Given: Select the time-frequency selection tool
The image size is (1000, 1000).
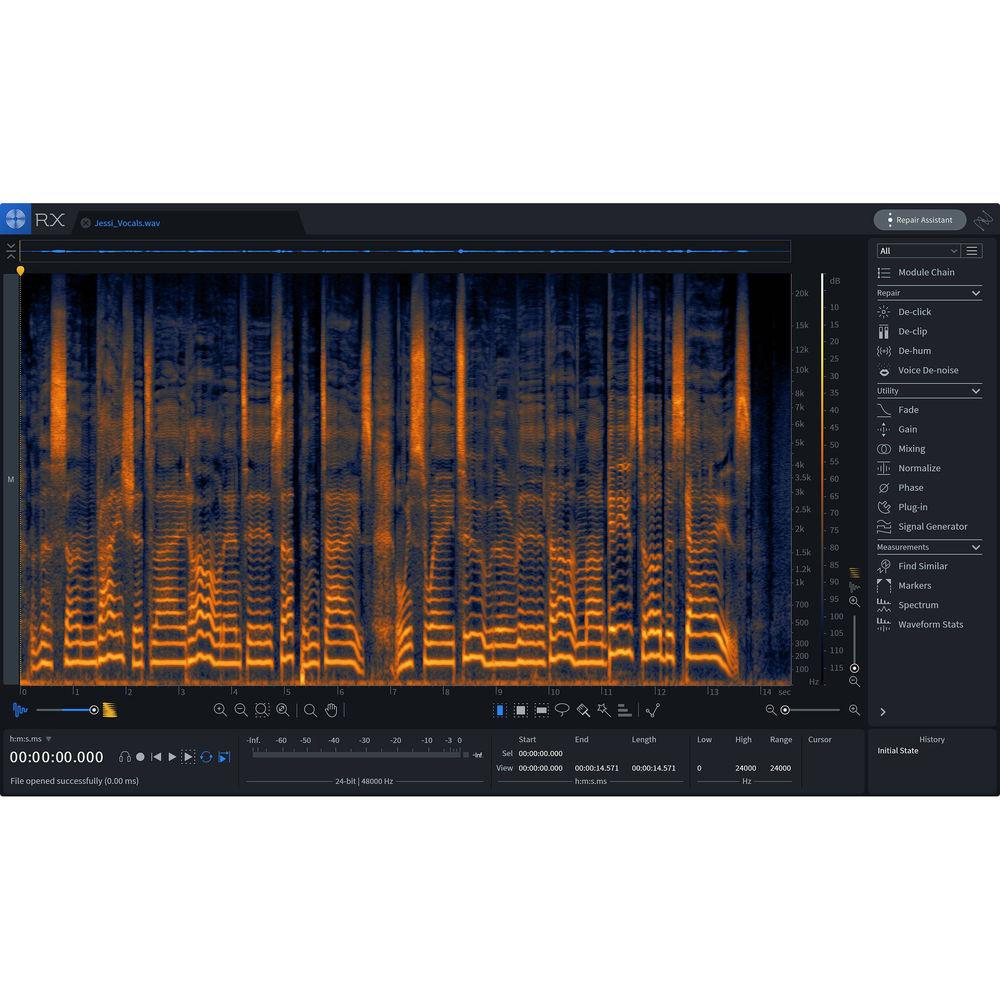Looking at the screenshot, I should 521,710.
